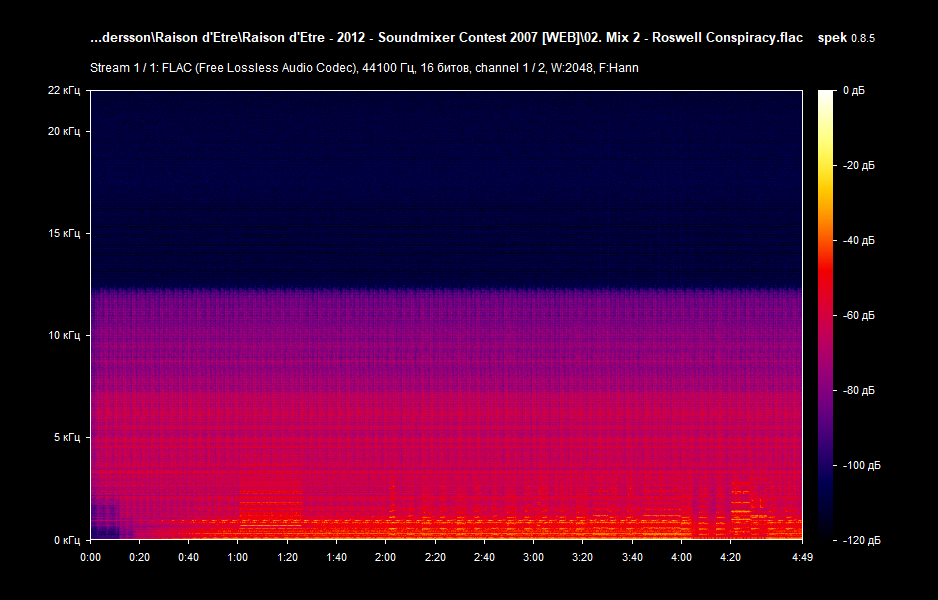The image size is (938, 600).
Task: Click the -60 дБ color scale label
Action: tap(858, 315)
